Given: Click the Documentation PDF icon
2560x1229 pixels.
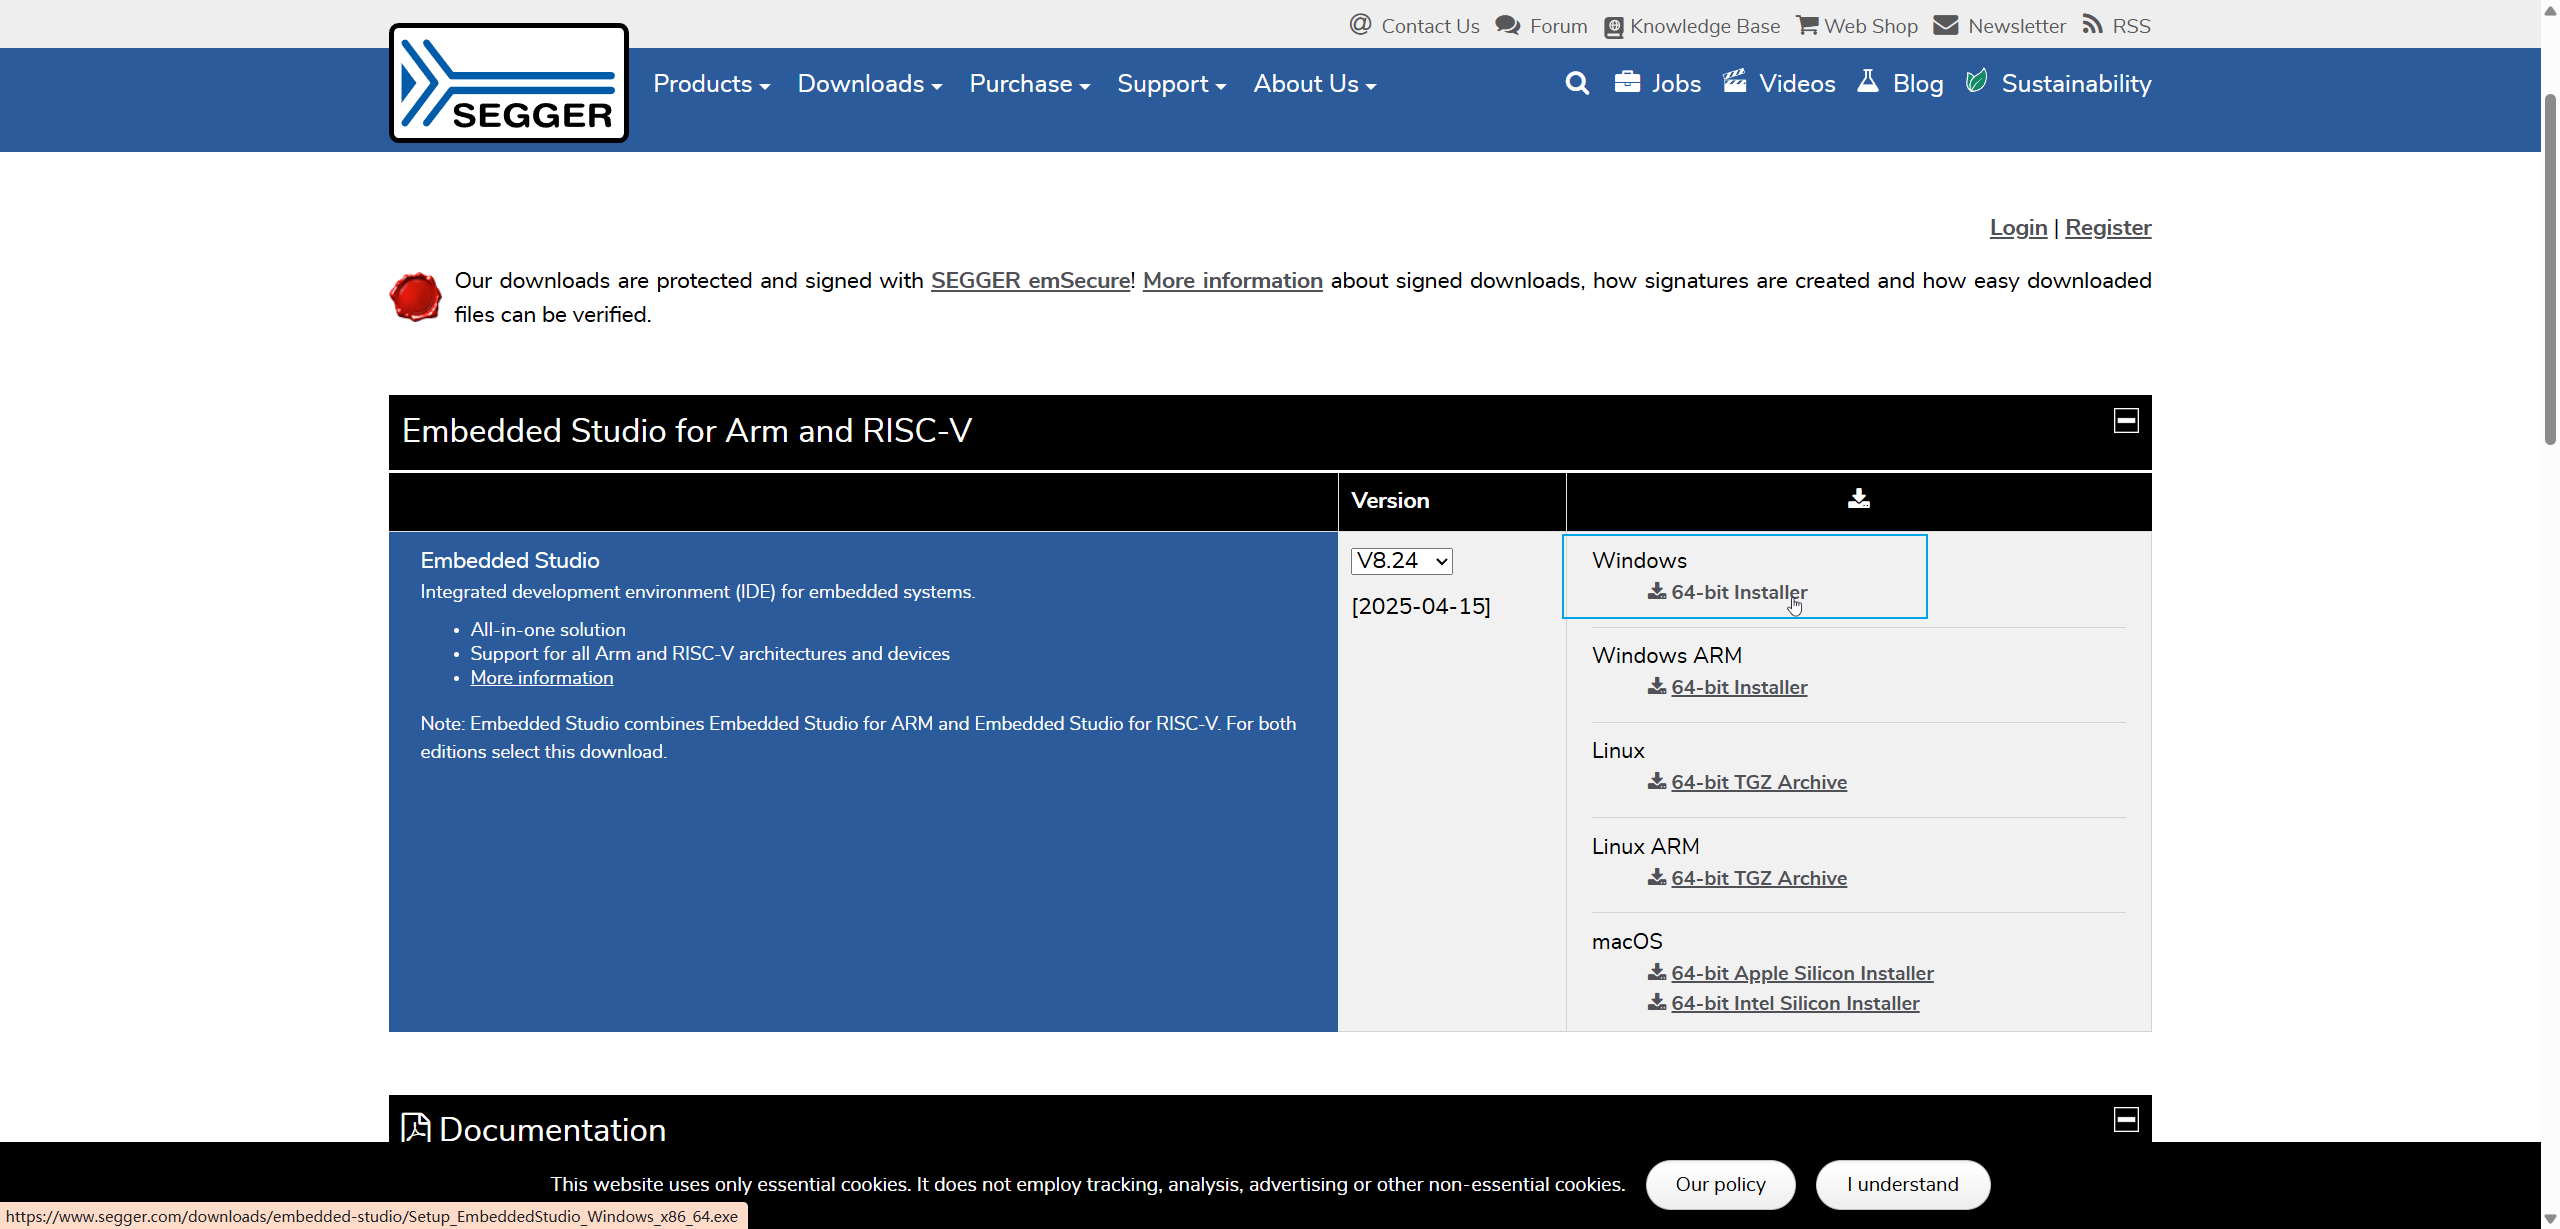Looking at the screenshot, I should pyautogui.click(x=416, y=1128).
